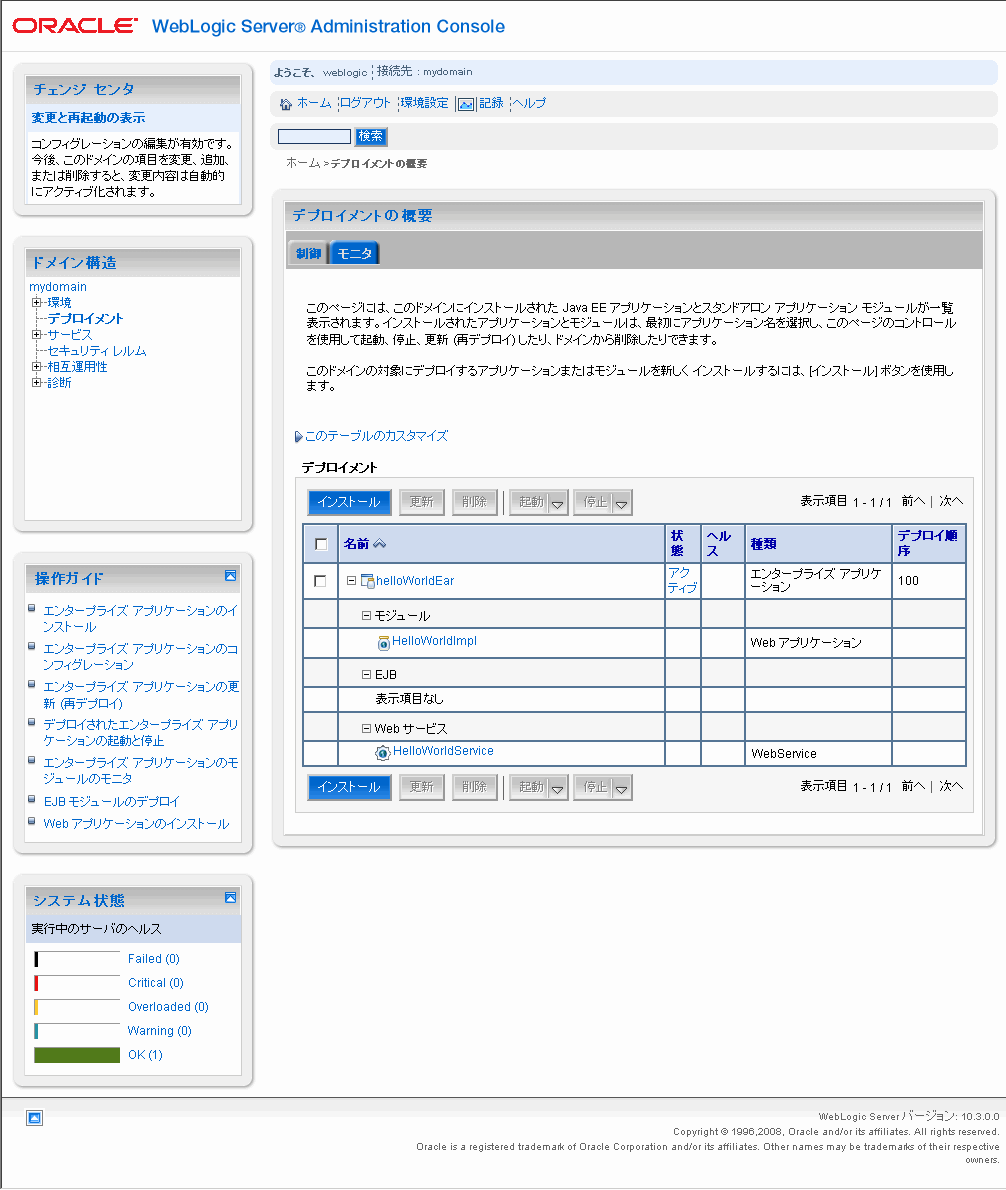1006x1190 pixels.
Task: Click the top 次へ pagination link
Action: [x=951, y=502]
